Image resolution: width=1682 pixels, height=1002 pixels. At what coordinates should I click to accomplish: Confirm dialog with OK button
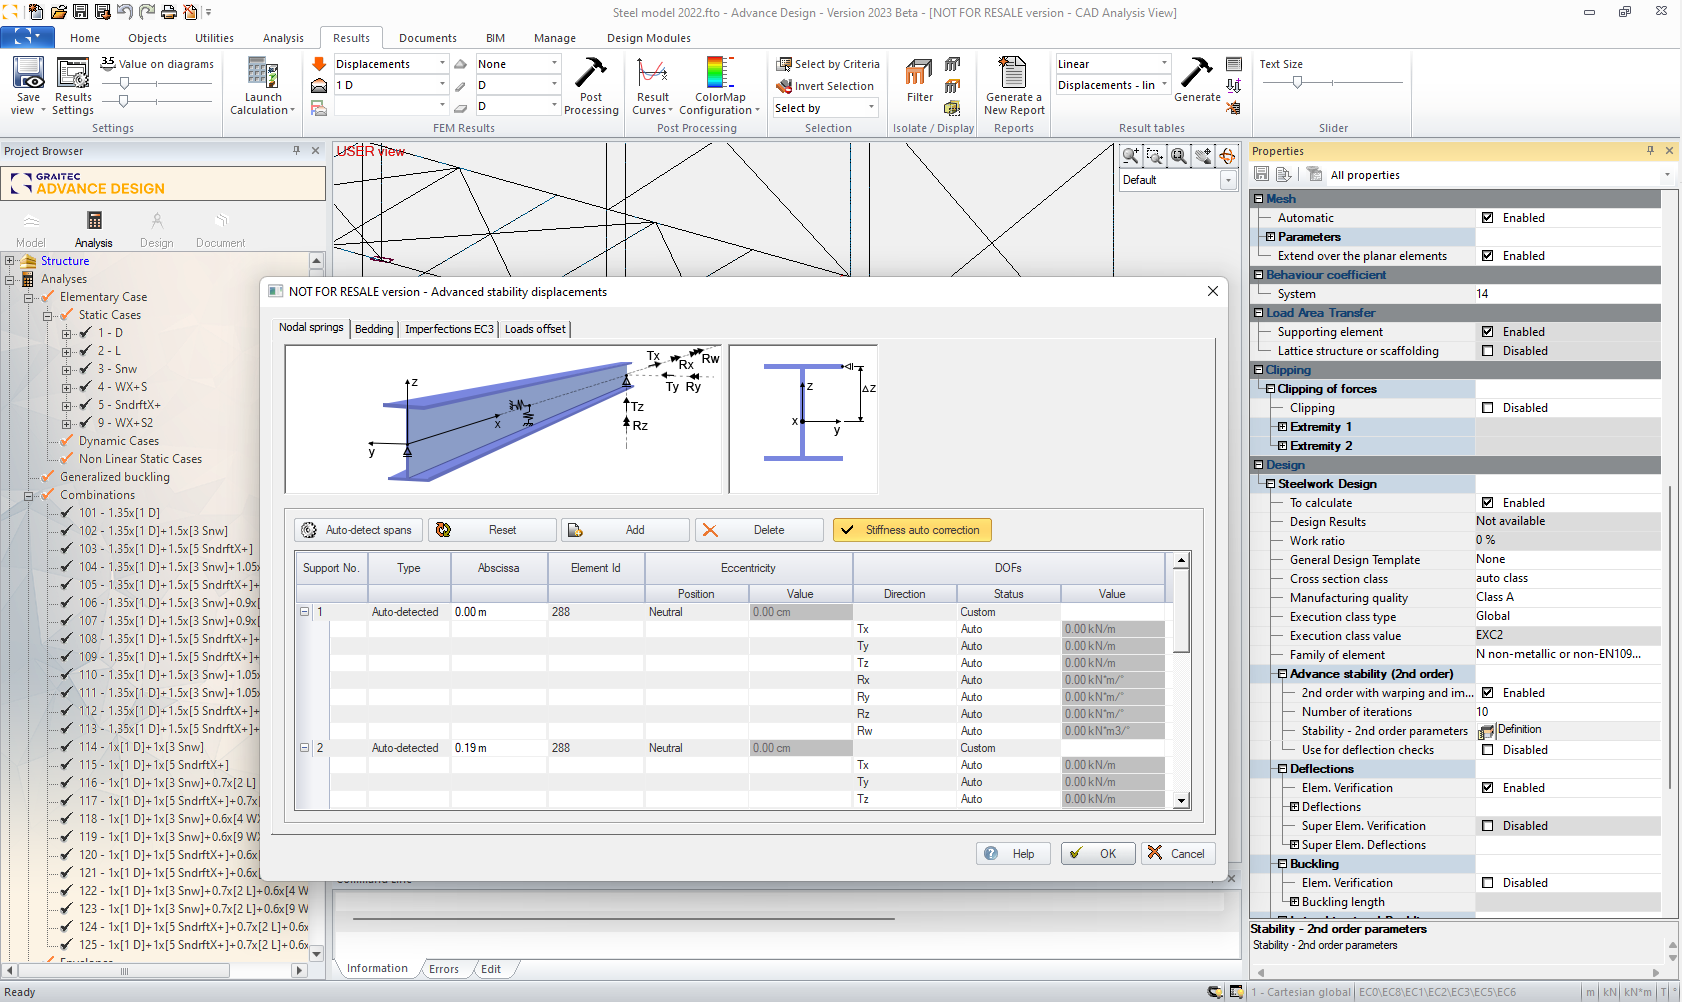click(x=1098, y=853)
